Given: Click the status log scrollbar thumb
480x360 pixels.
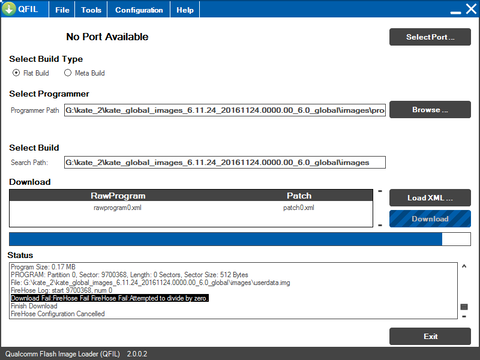Looking at the screenshot, I should tap(464, 307).
